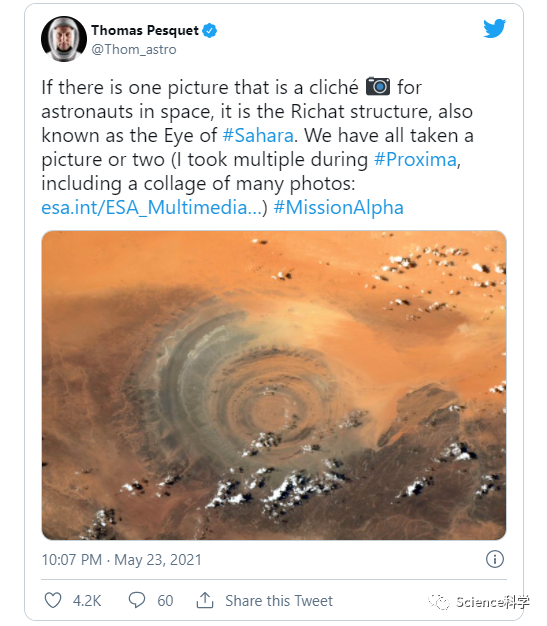The image size is (547, 626).
Task: Open the #Proxima hashtag
Action: pyautogui.click(x=415, y=159)
